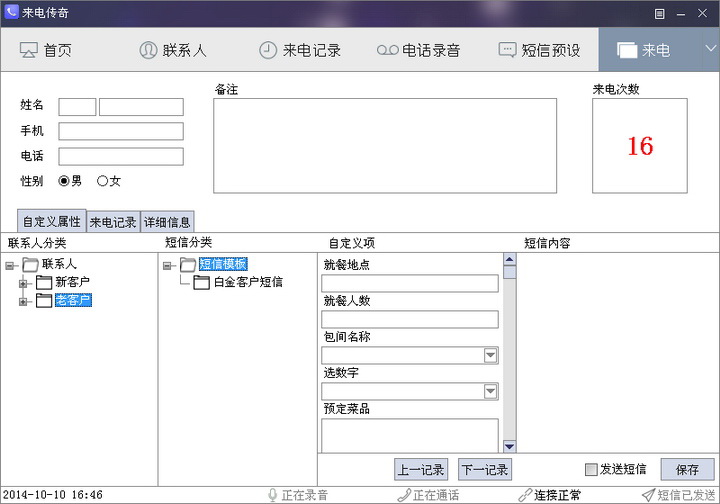Viewport: 720px width, 504px height.
Task: Select the 详细信息 sub-tab
Action: (167, 222)
